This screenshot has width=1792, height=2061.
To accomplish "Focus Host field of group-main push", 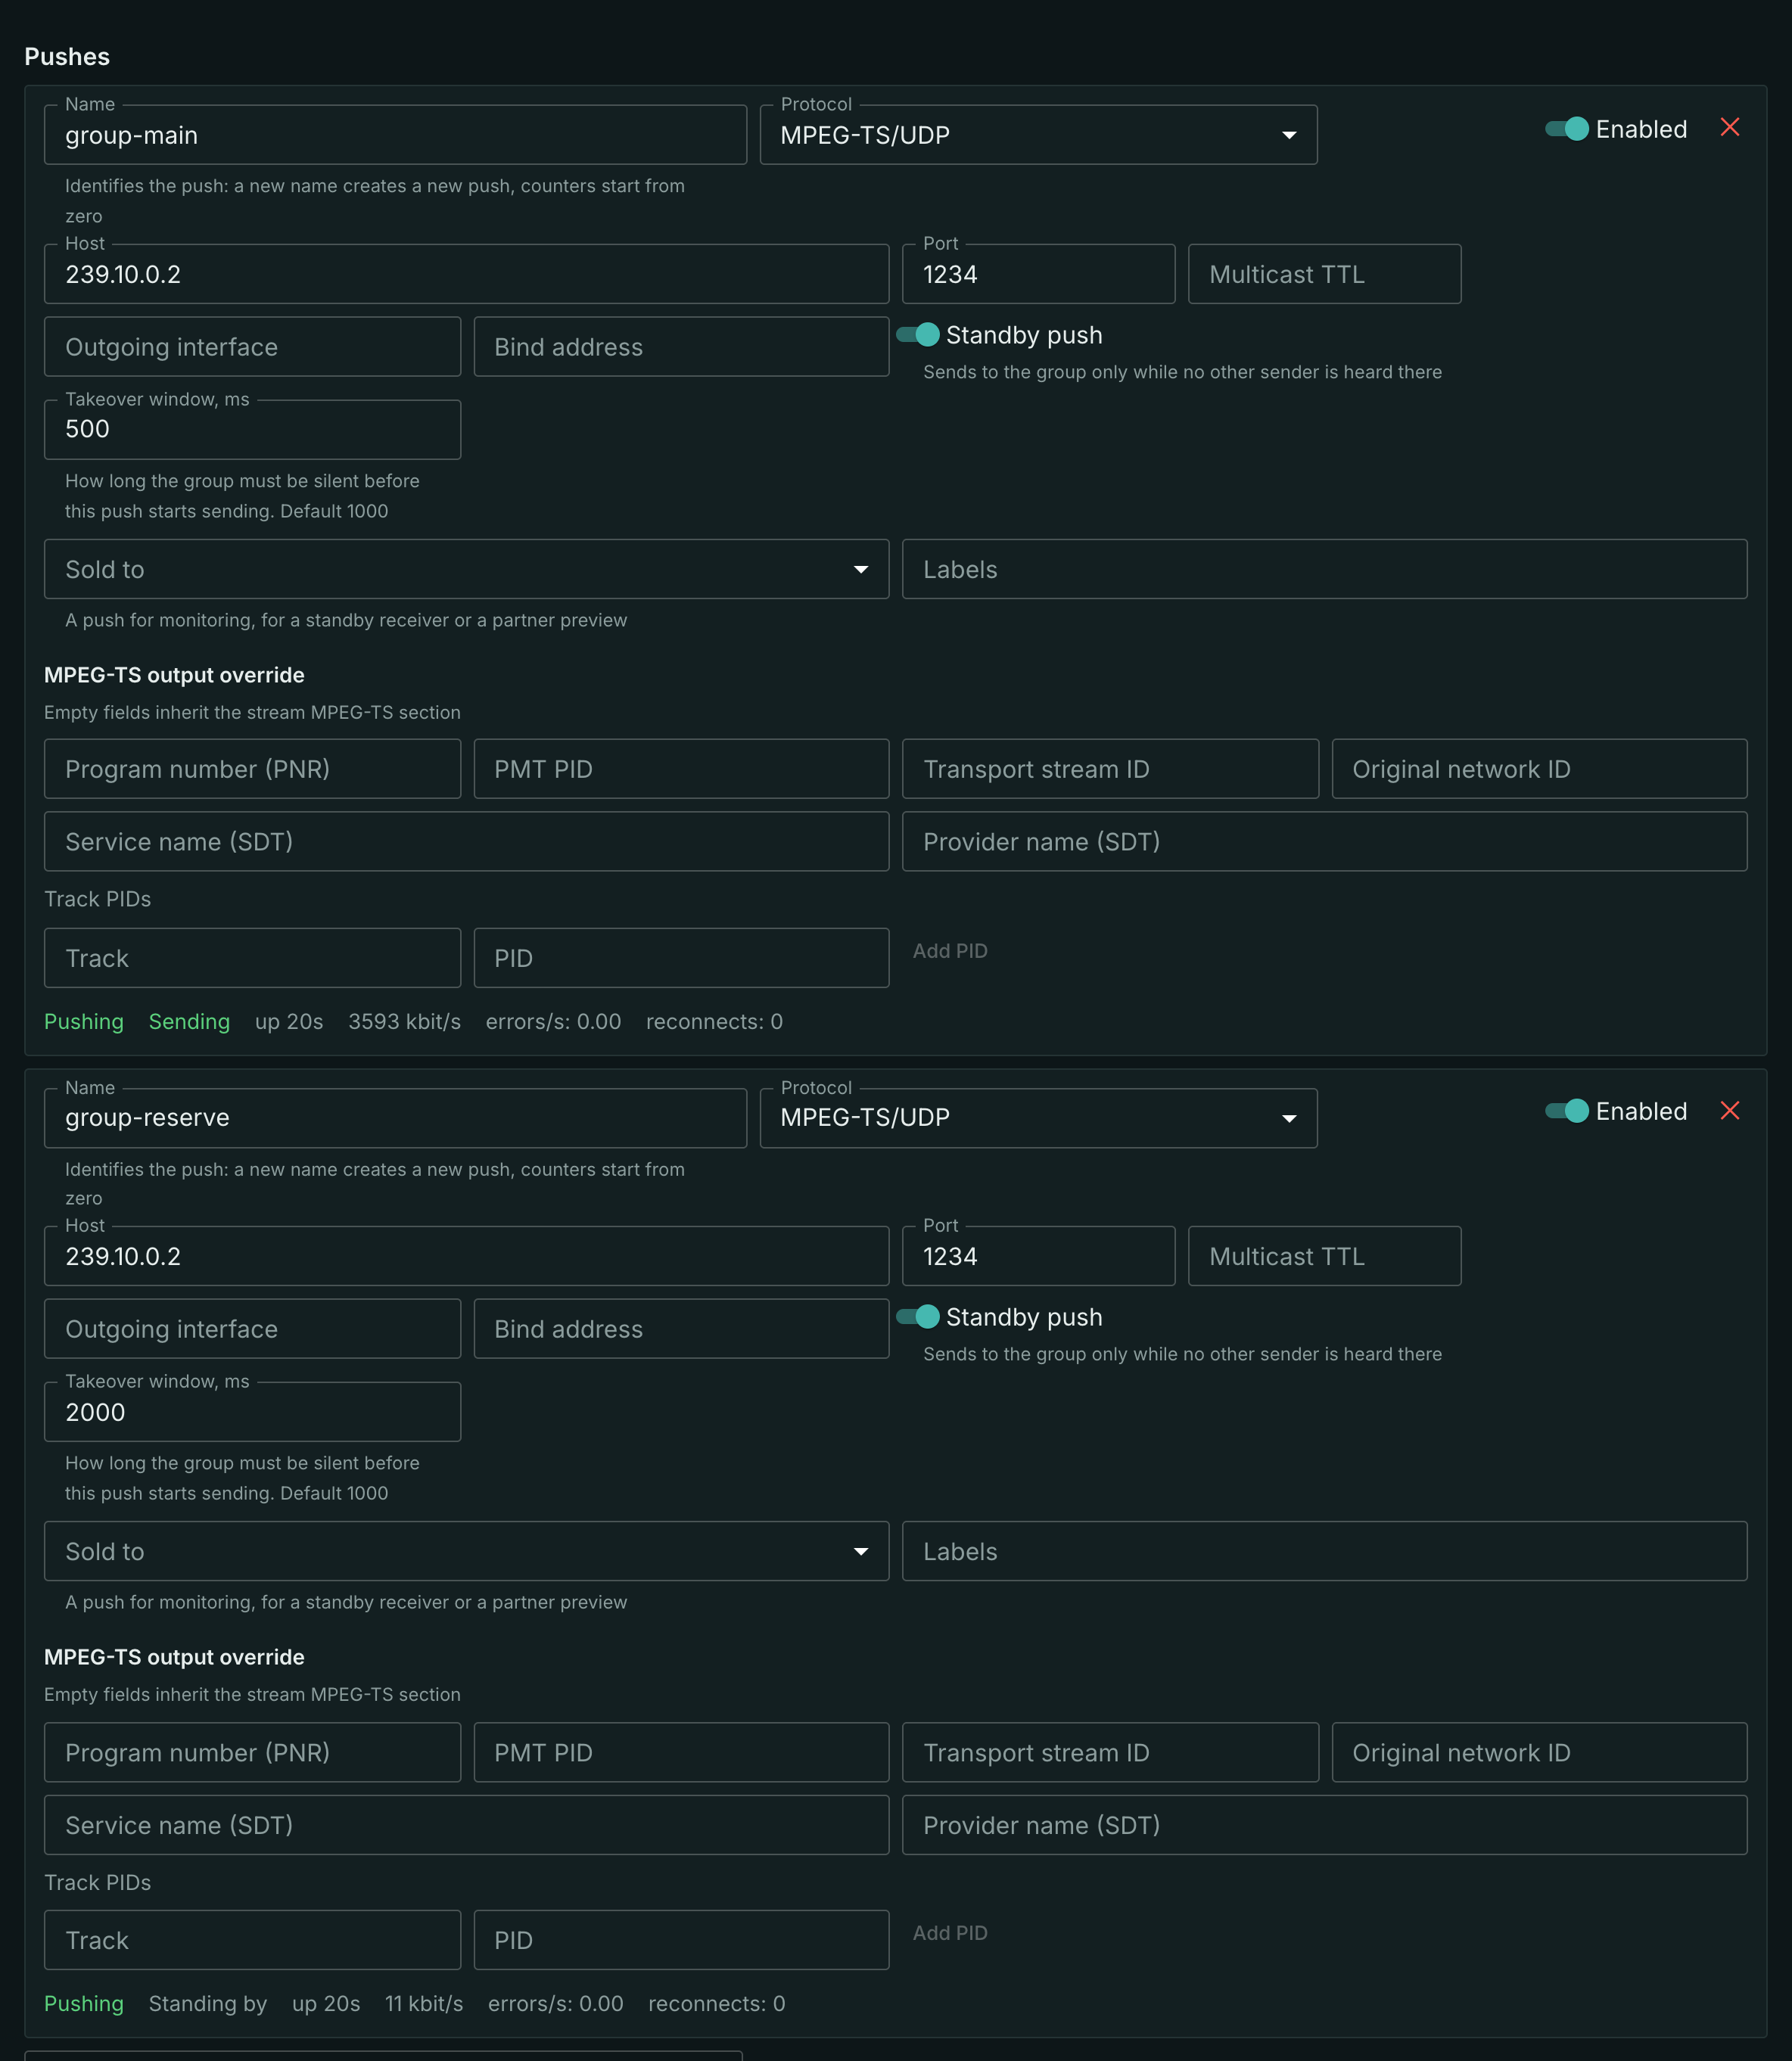I will (x=466, y=274).
